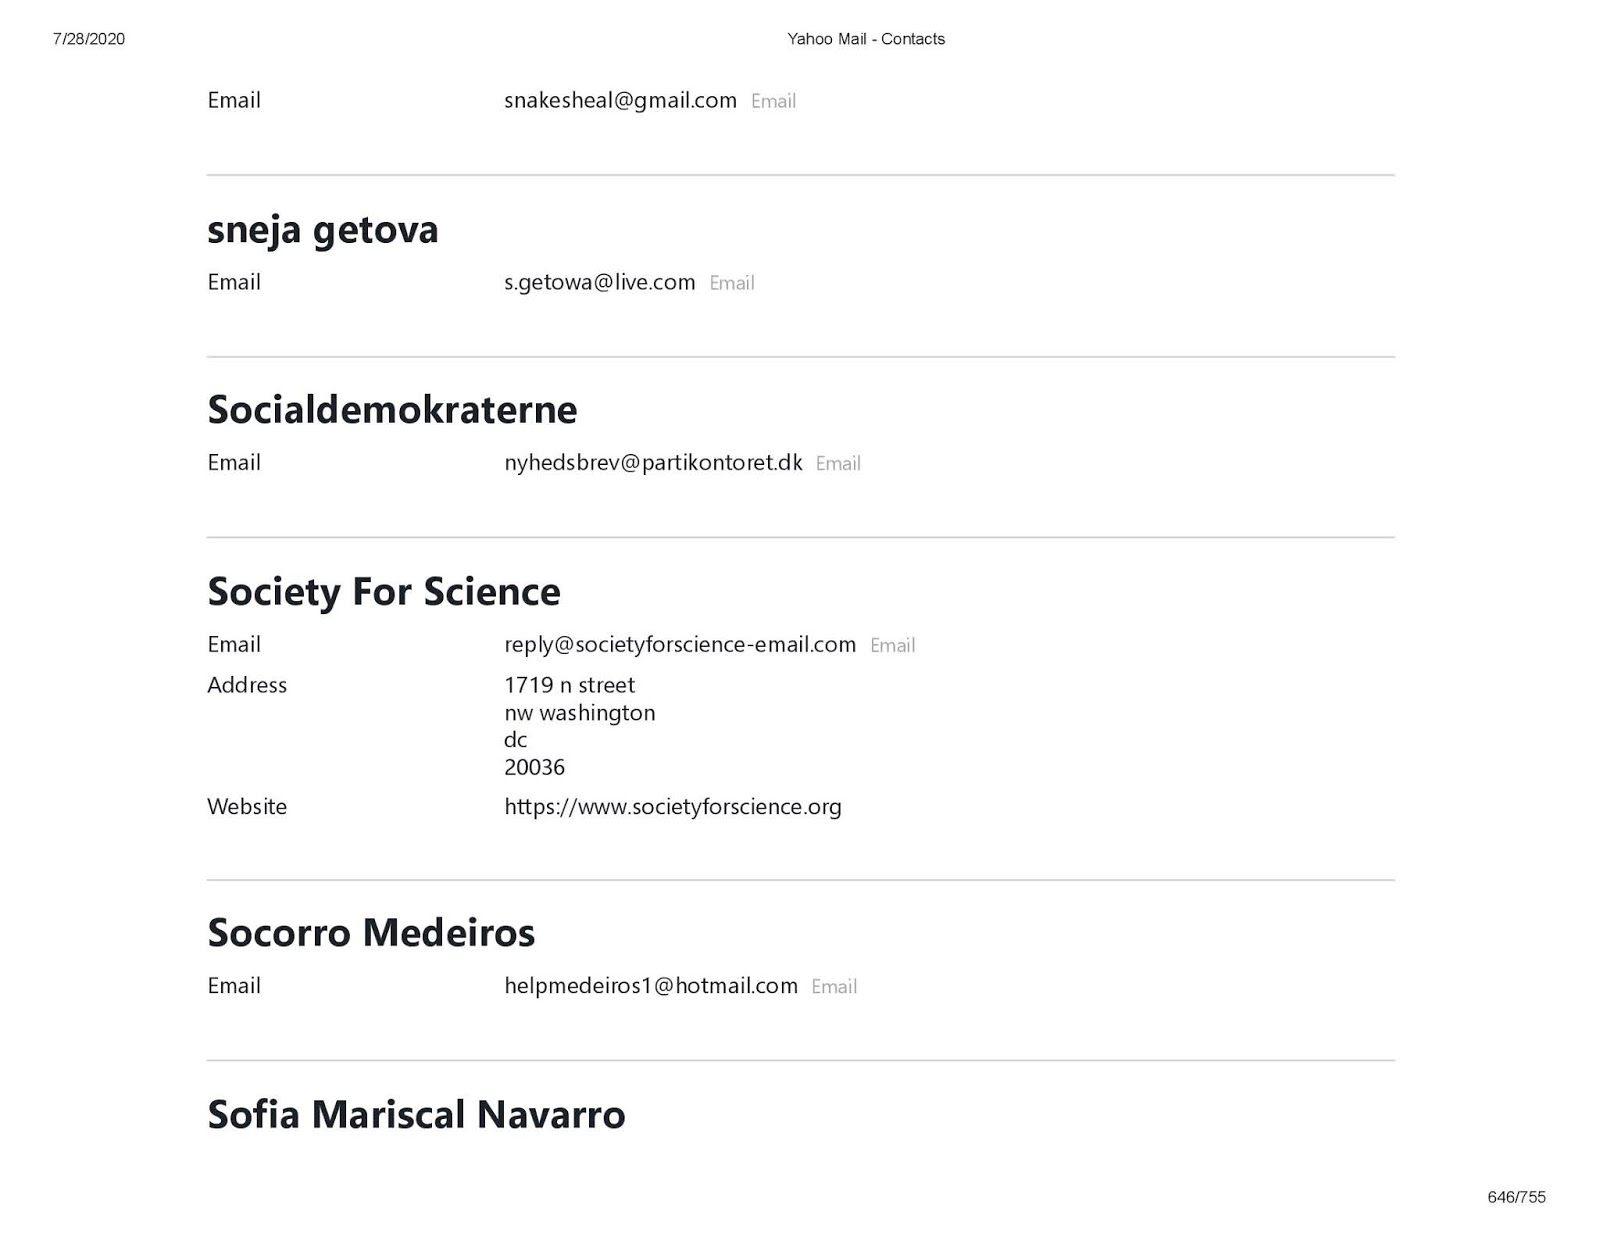Click the 646/755 page number indicator
Image resolution: width=1600 pixels, height=1237 pixels.
(1516, 1197)
